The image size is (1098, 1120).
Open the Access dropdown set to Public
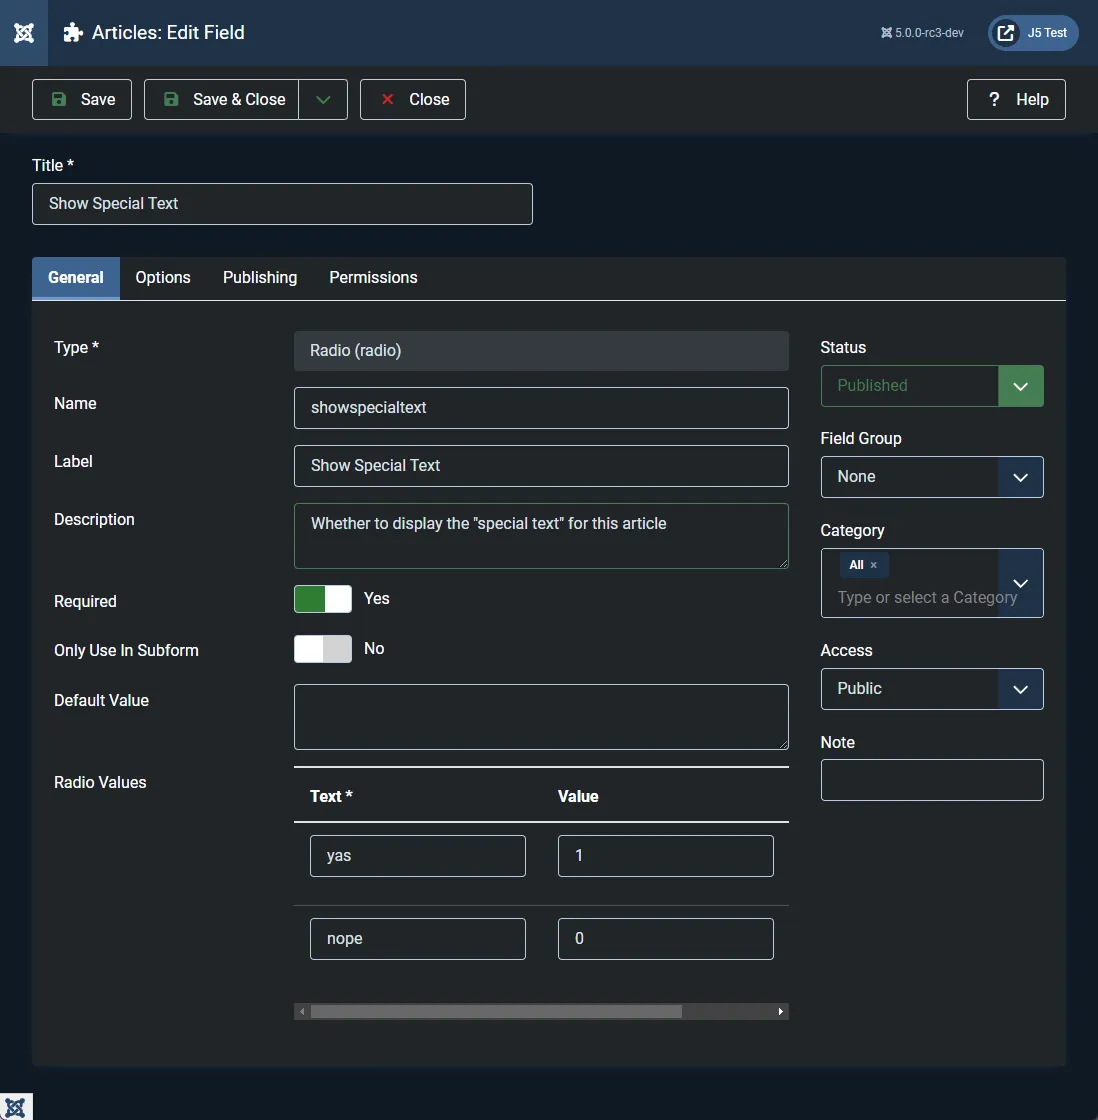(x=931, y=689)
